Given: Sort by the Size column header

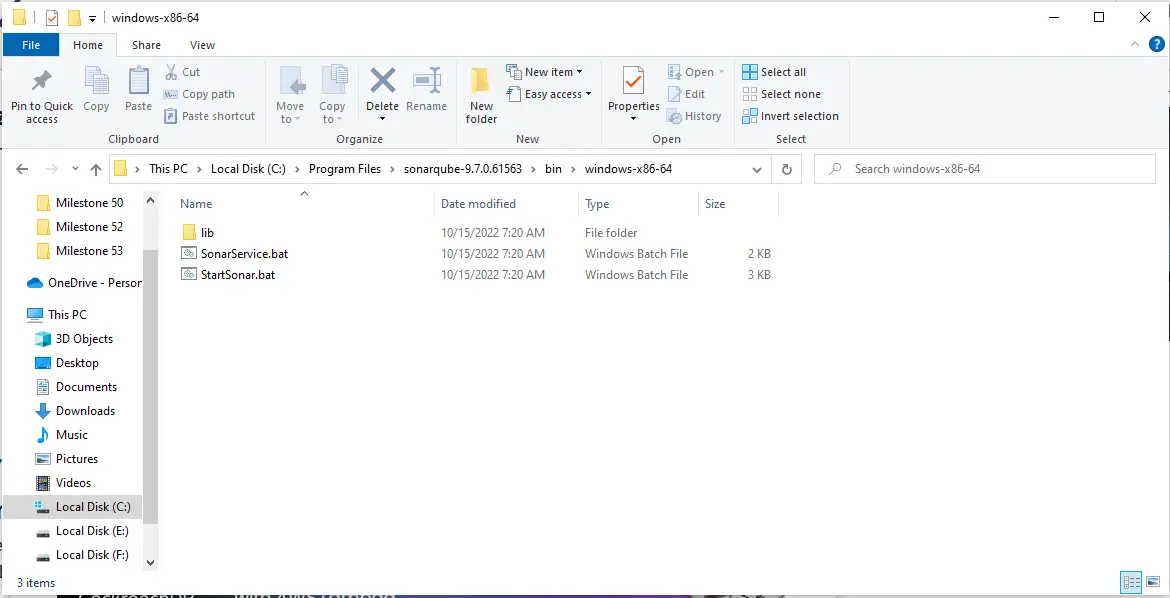Looking at the screenshot, I should coord(715,204).
